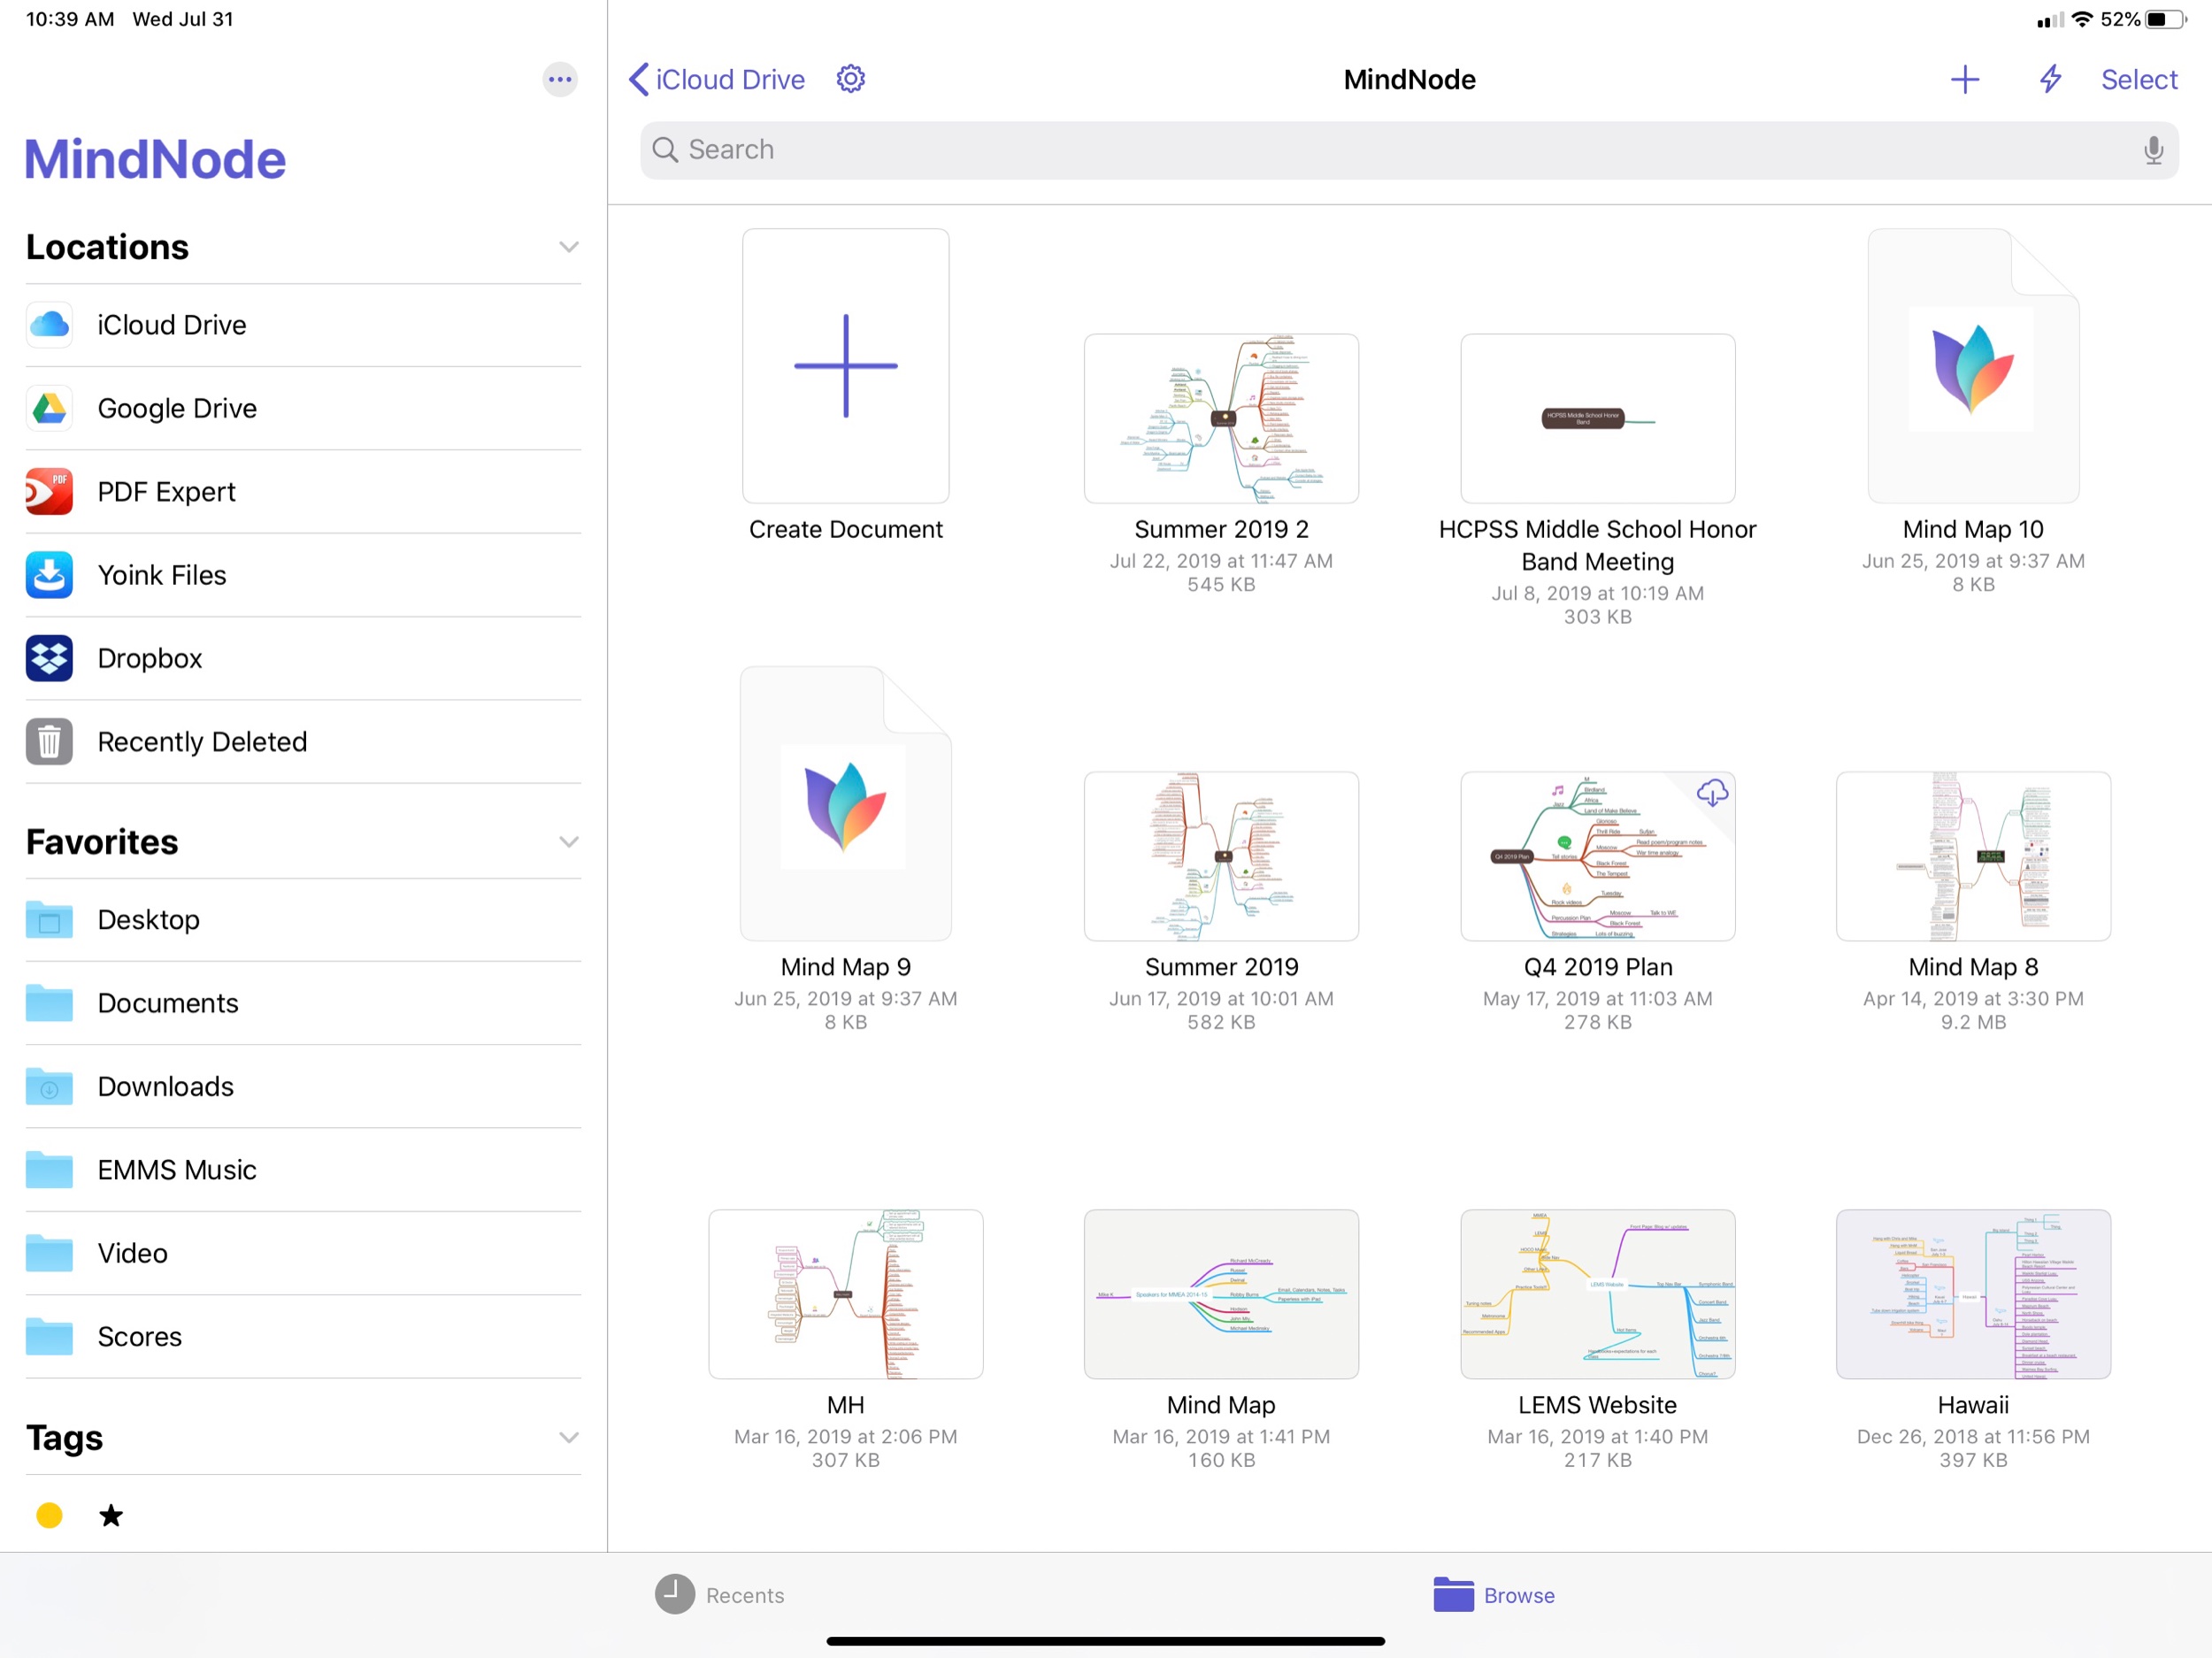Open the Mind Map document from Mar 16

(x=1221, y=1294)
